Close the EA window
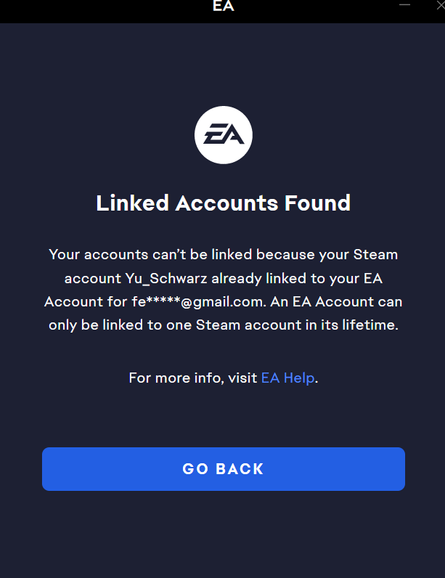Screen dimensions: 445x578 pyautogui.click(x=441, y=5)
